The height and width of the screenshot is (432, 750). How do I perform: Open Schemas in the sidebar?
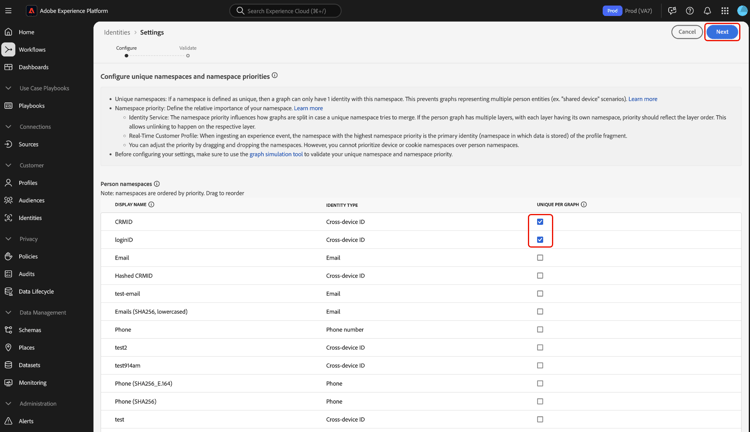pyautogui.click(x=30, y=330)
